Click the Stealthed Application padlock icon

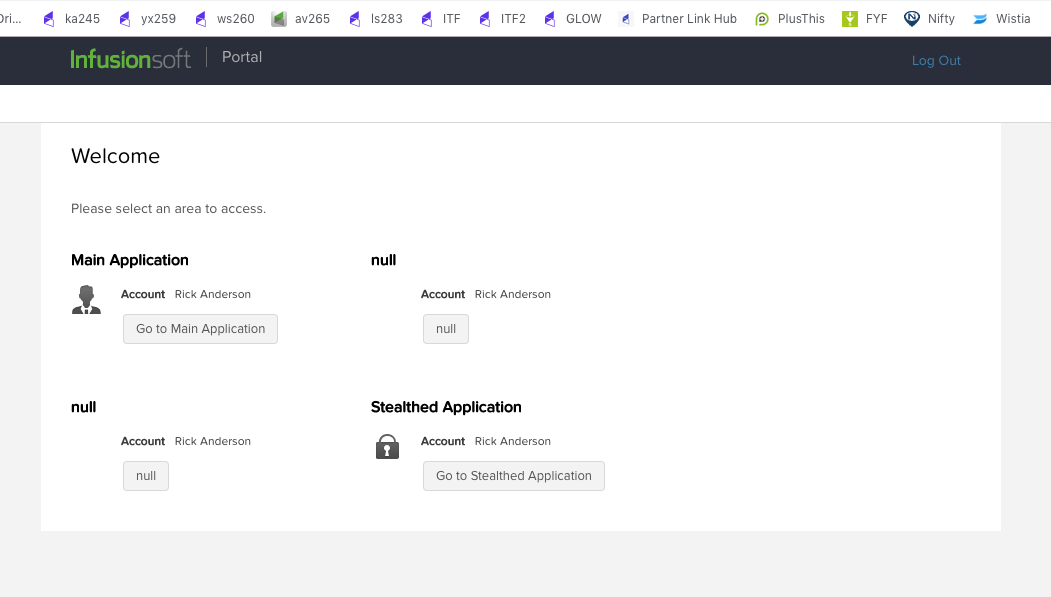(x=387, y=447)
